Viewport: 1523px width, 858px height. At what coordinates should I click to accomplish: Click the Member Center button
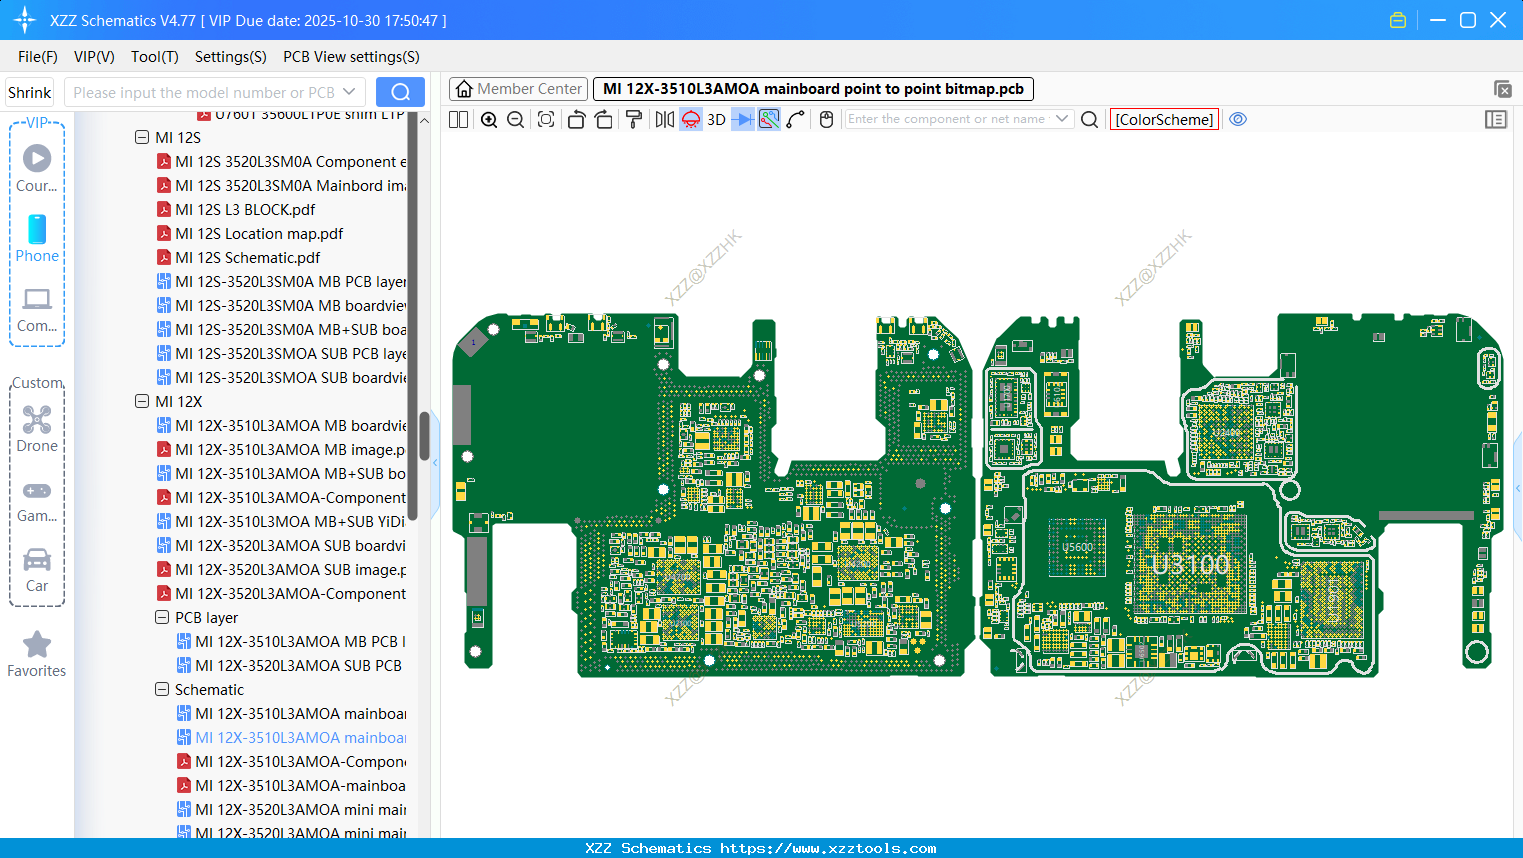518,88
